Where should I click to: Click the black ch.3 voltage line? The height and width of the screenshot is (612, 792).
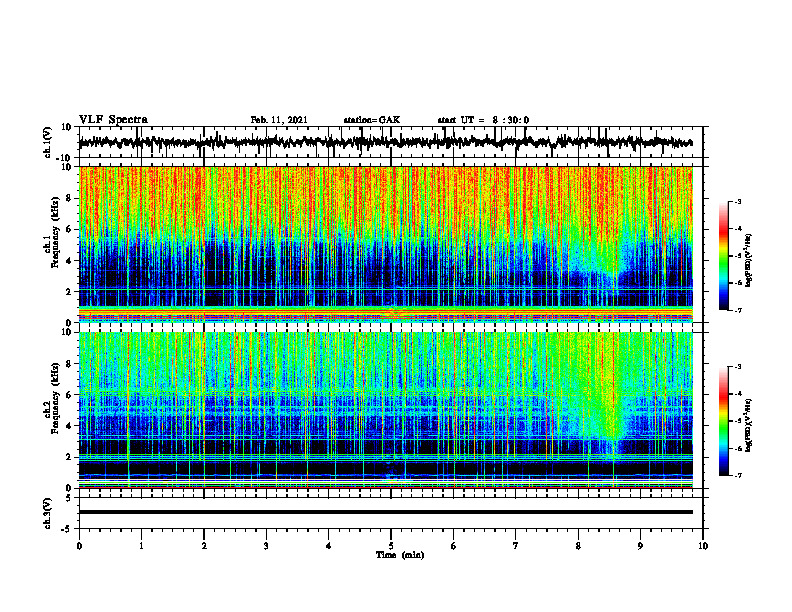[x=386, y=512]
